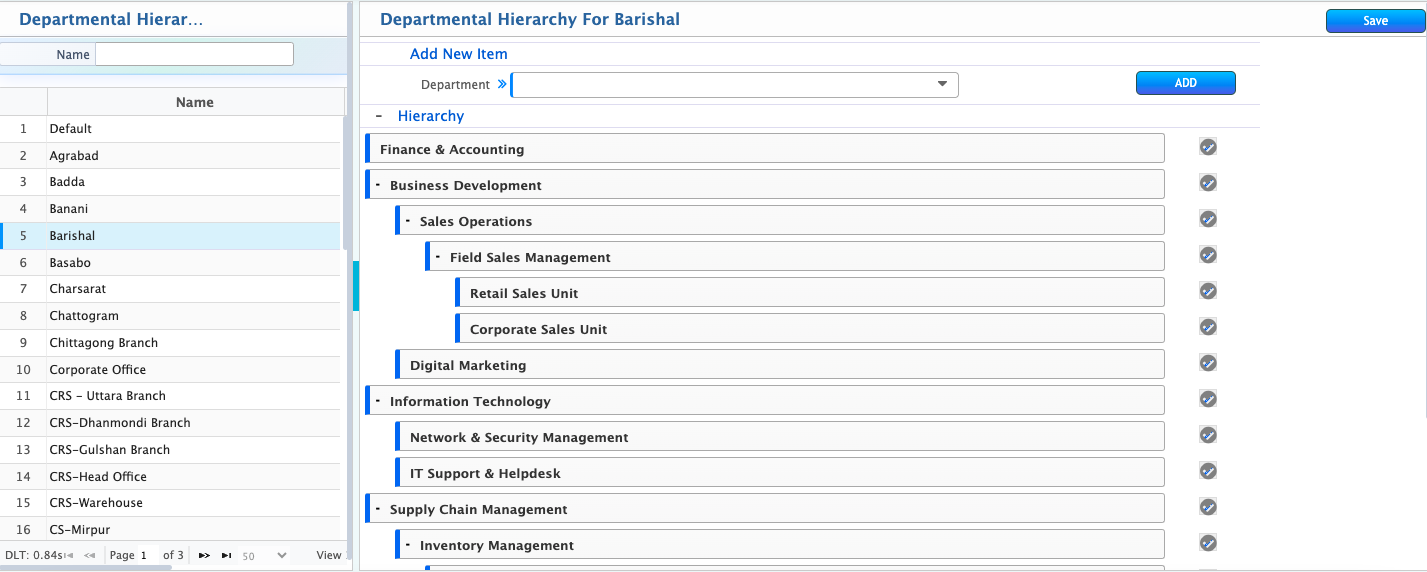Select the CRS-Gulshan Branch row
1427x572 pixels.
pyautogui.click(x=170, y=450)
